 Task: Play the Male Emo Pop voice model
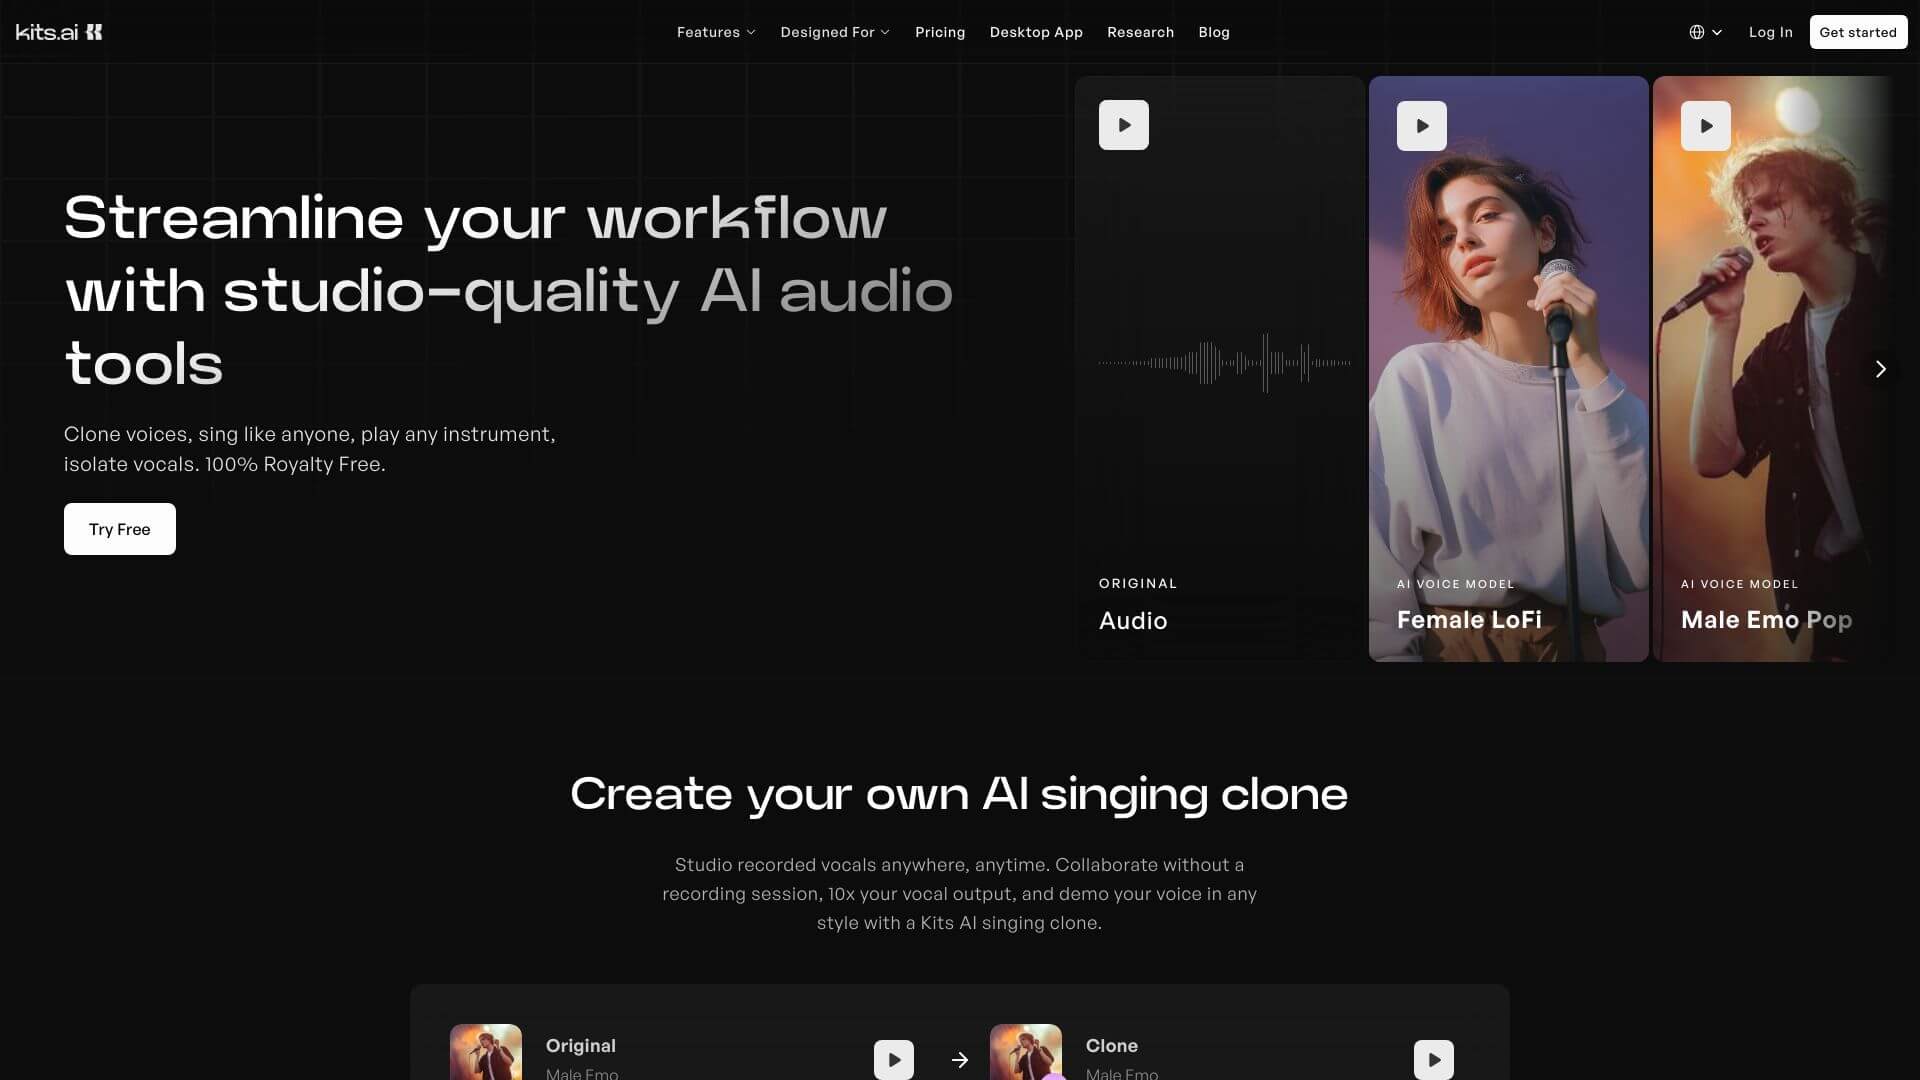coord(1706,125)
